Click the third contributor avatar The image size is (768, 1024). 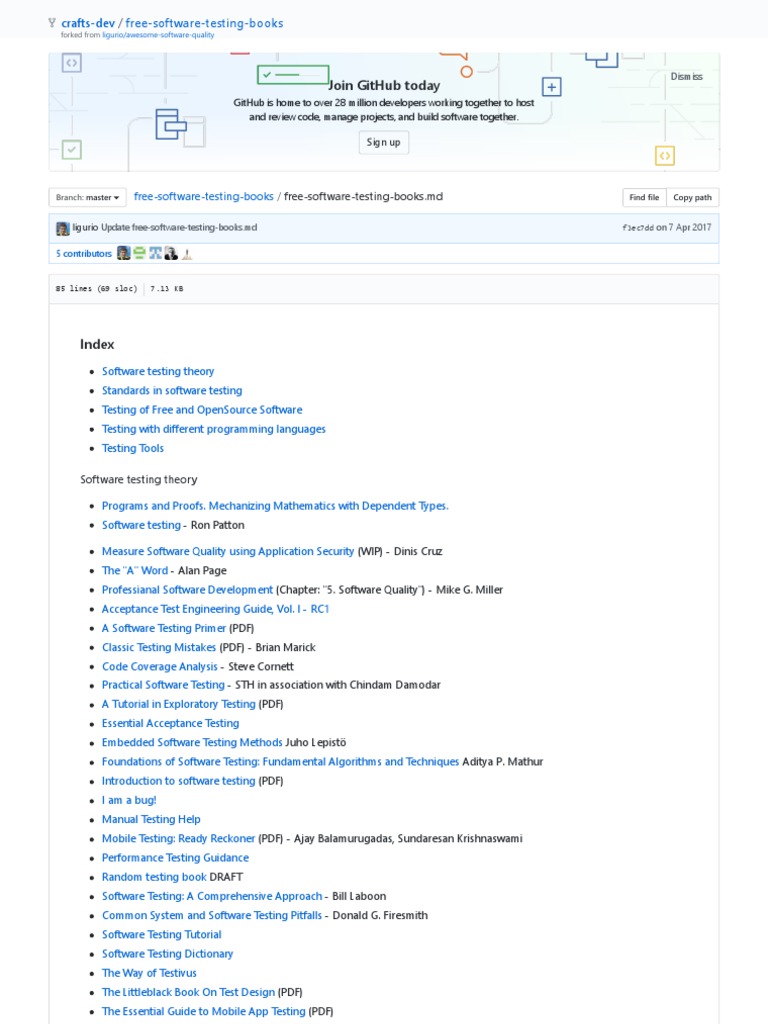coord(155,253)
